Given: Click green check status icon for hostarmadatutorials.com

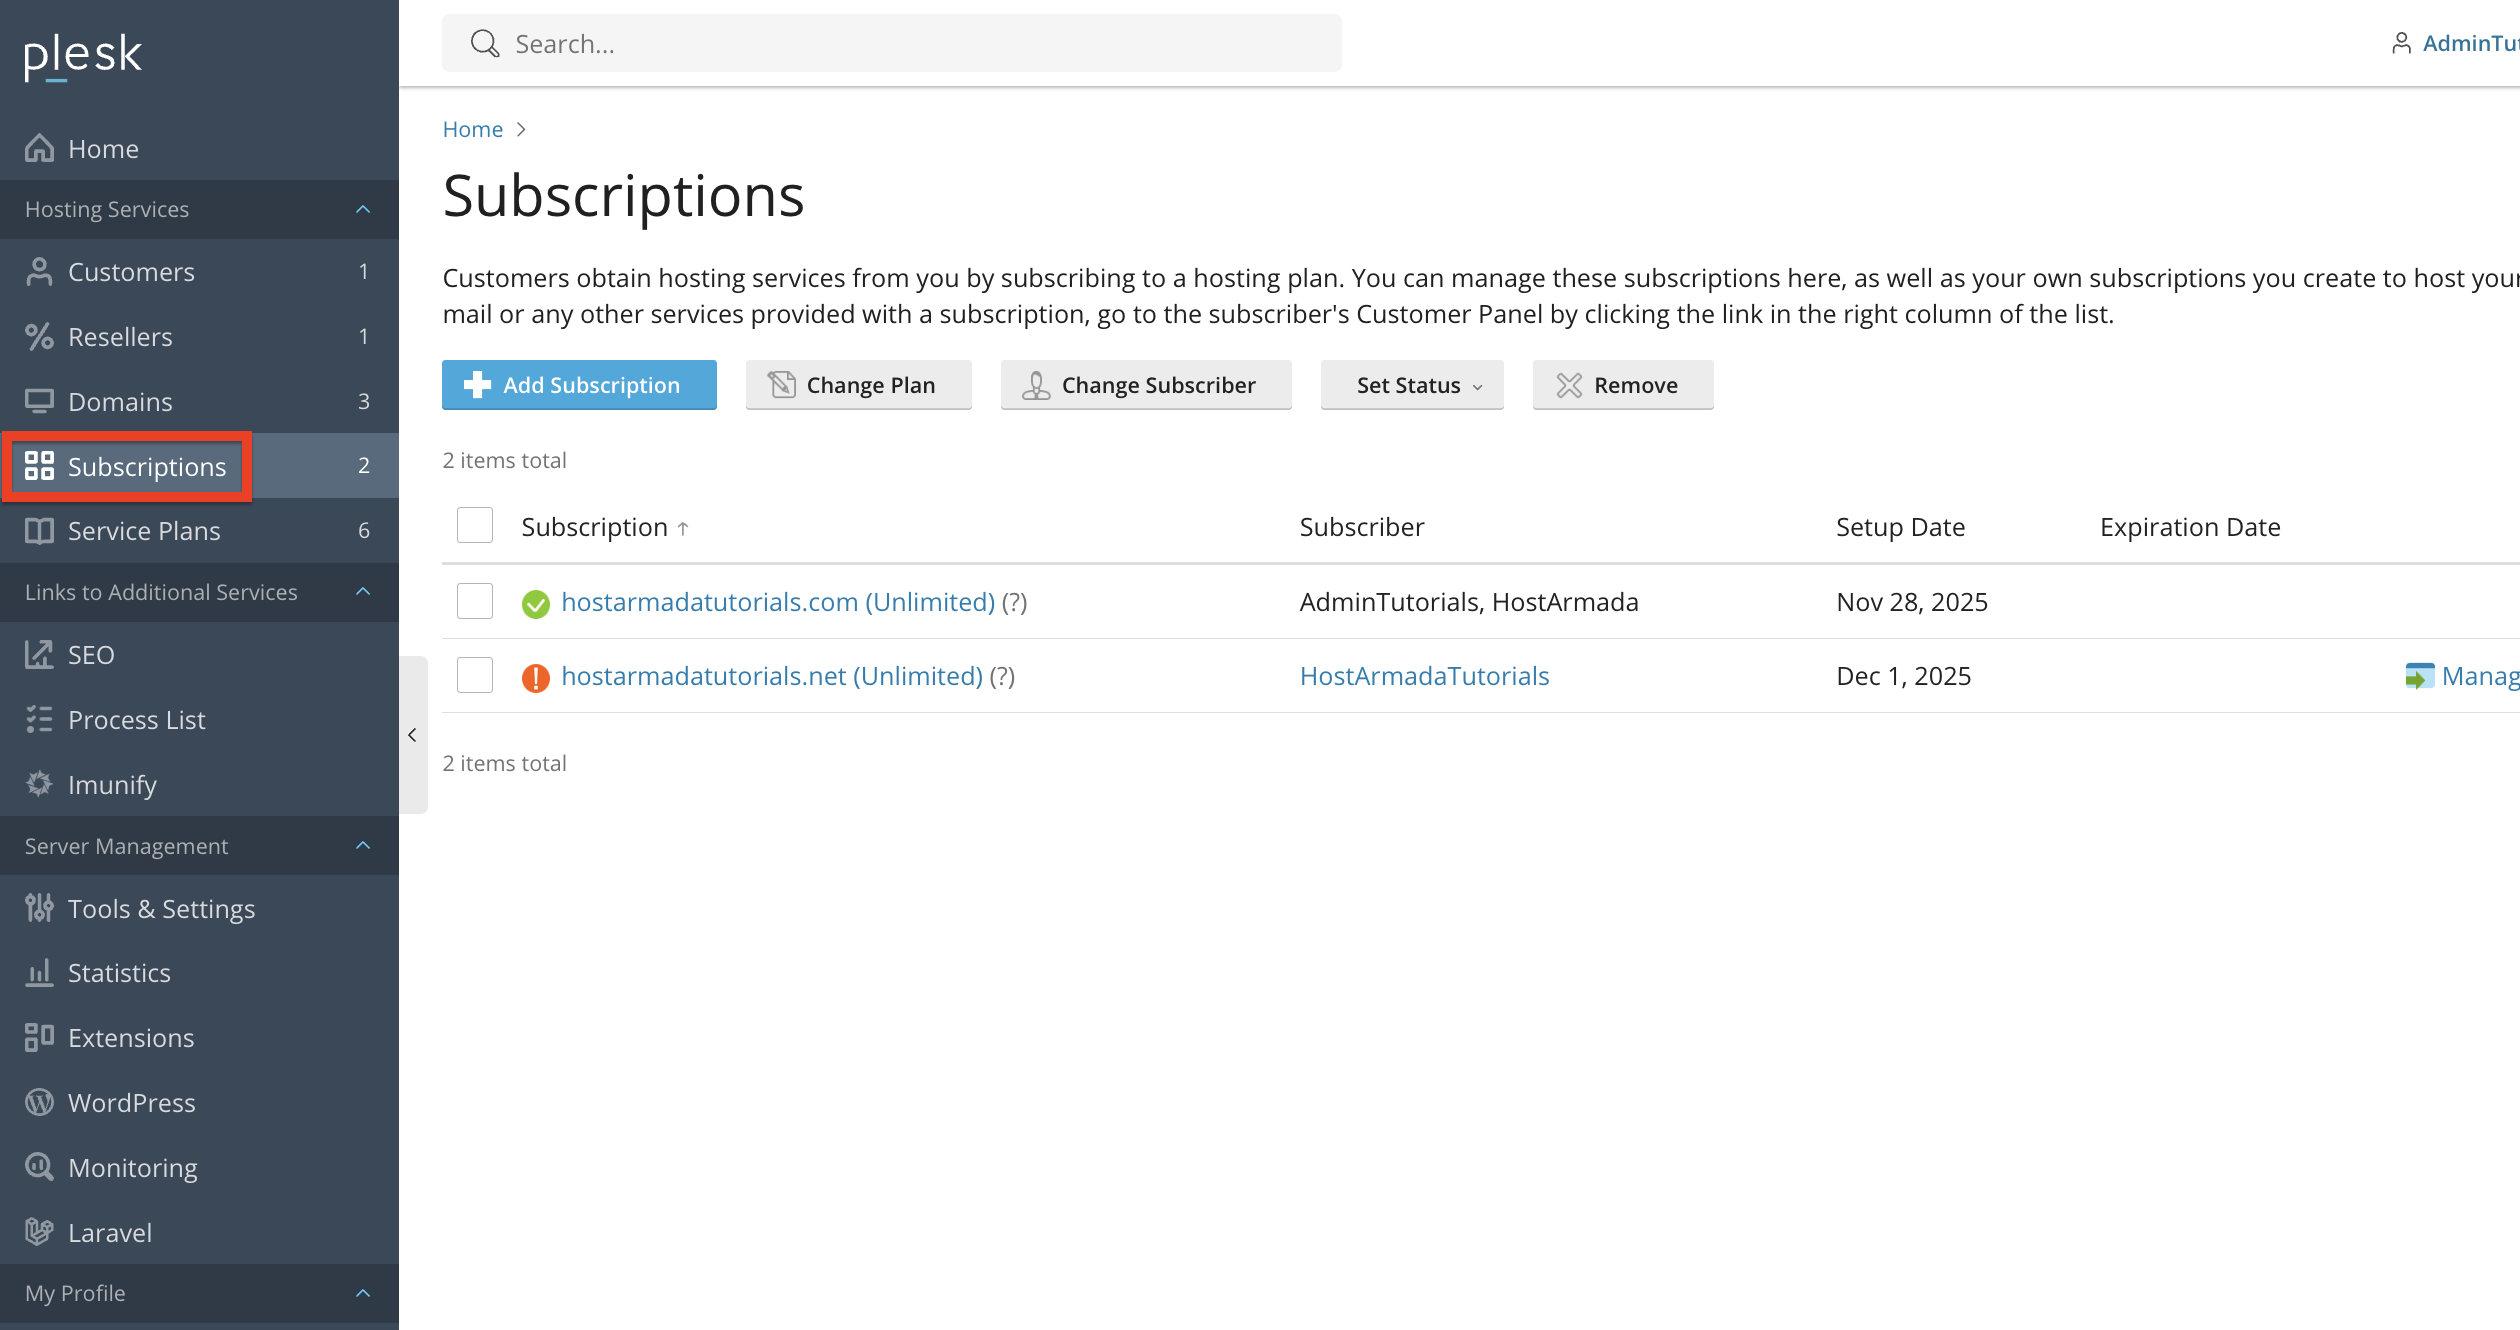Looking at the screenshot, I should [x=536, y=604].
